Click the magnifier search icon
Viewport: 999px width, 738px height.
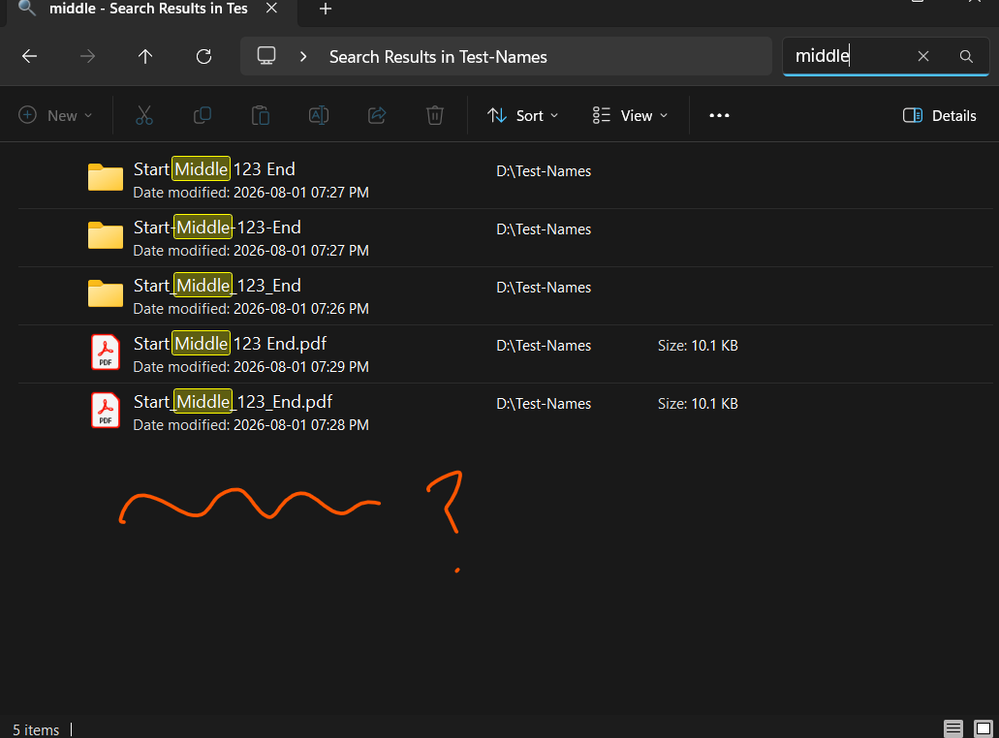click(966, 56)
